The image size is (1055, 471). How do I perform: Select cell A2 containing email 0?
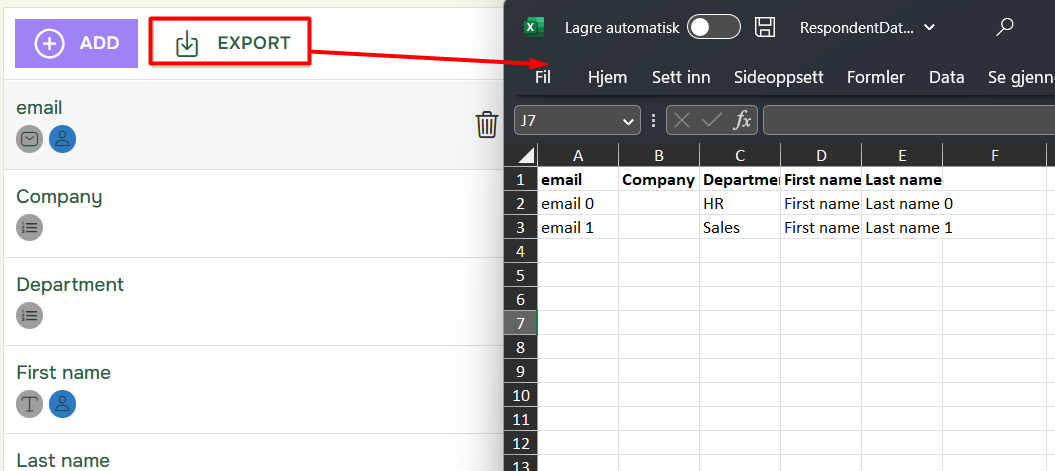(578, 203)
